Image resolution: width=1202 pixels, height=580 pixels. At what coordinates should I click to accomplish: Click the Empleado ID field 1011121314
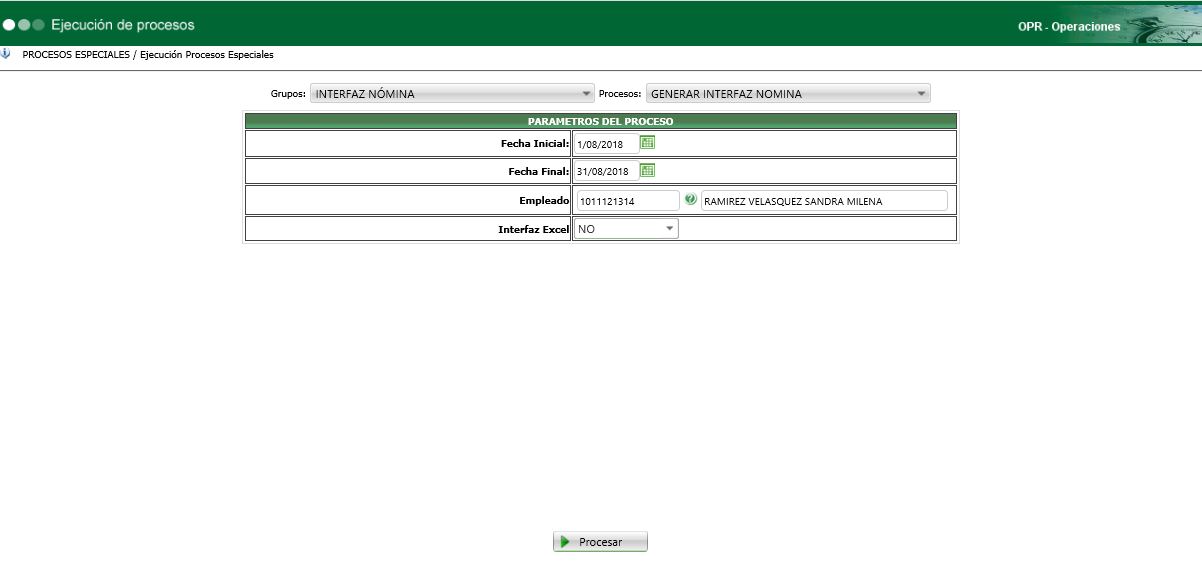627,201
